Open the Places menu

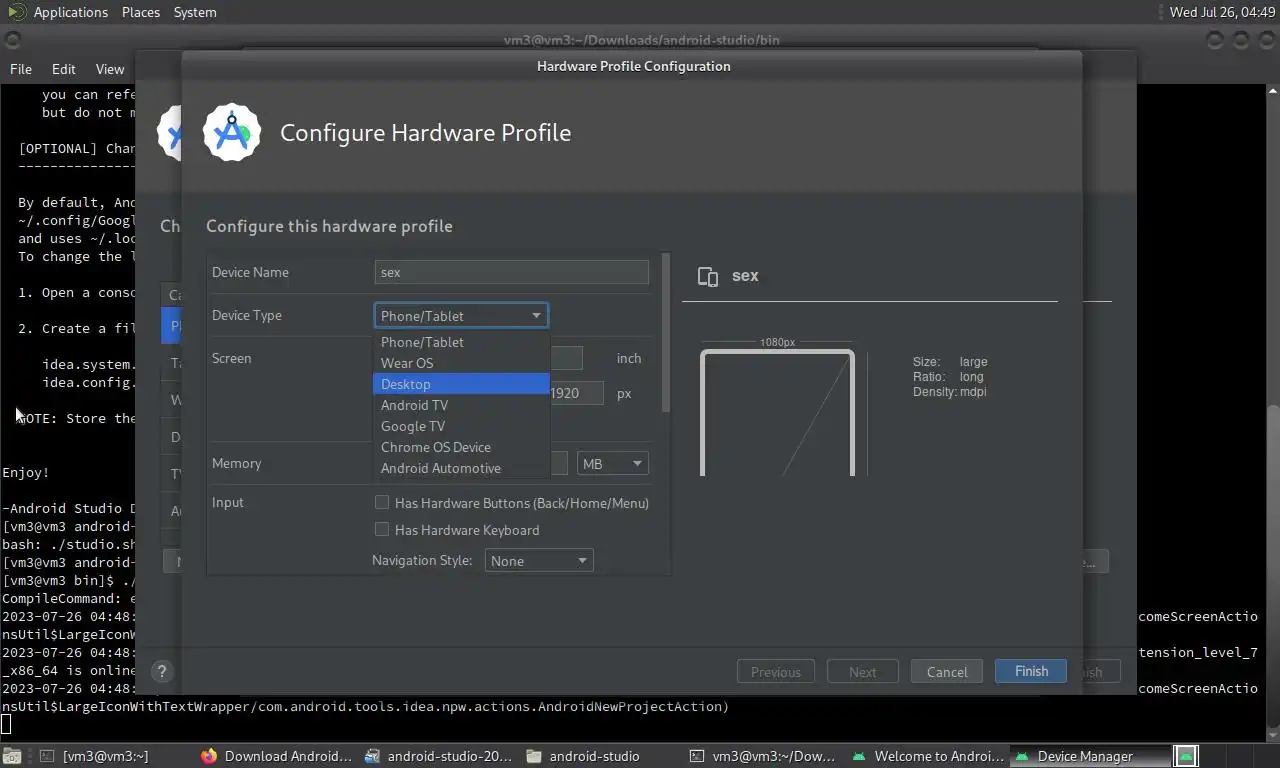point(141,12)
